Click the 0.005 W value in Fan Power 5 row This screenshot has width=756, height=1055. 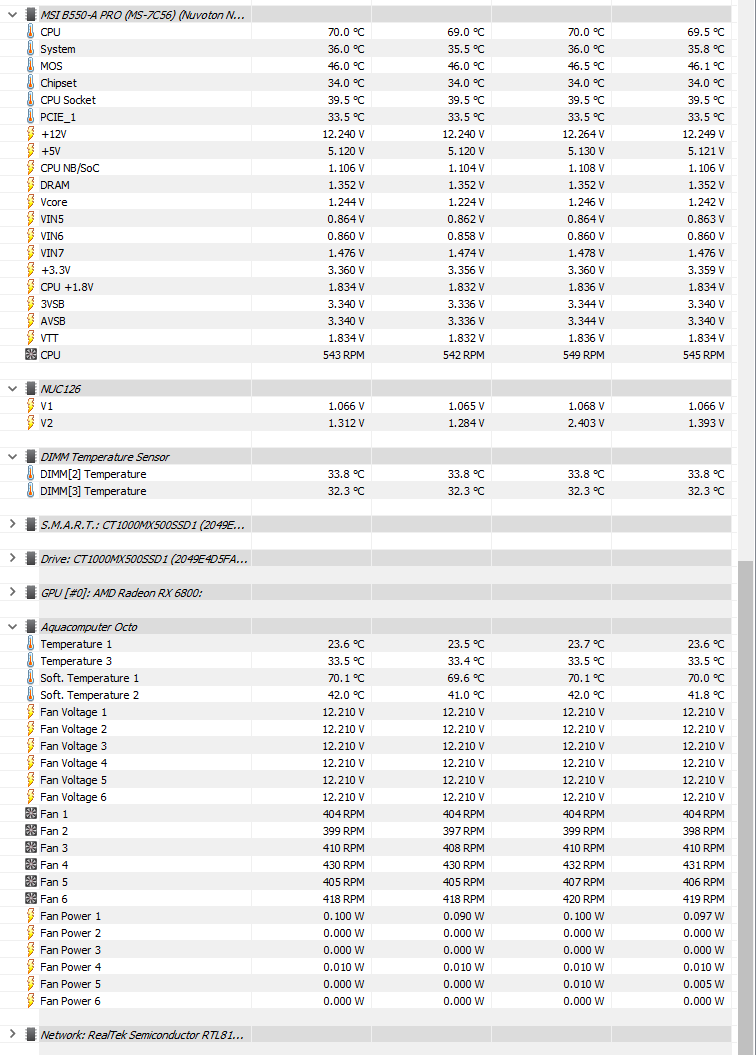click(x=704, y=984)
